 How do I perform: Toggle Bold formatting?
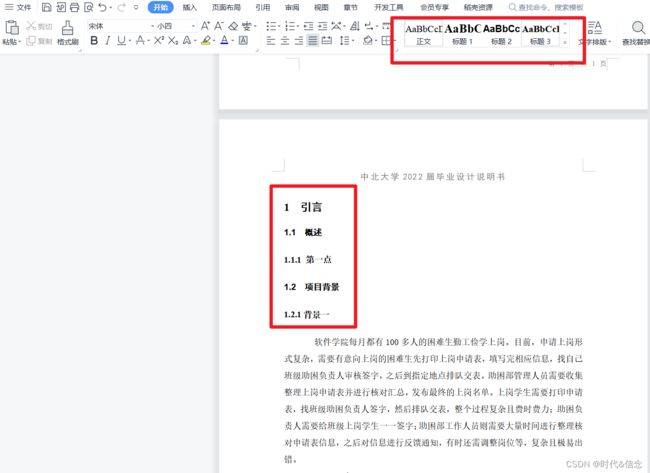(94, 40)
